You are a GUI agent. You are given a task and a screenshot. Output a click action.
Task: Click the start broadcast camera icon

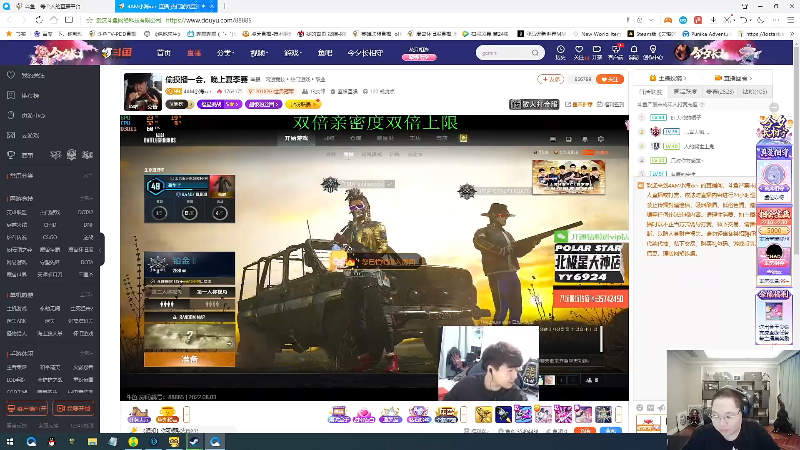(x=596, y=49)
